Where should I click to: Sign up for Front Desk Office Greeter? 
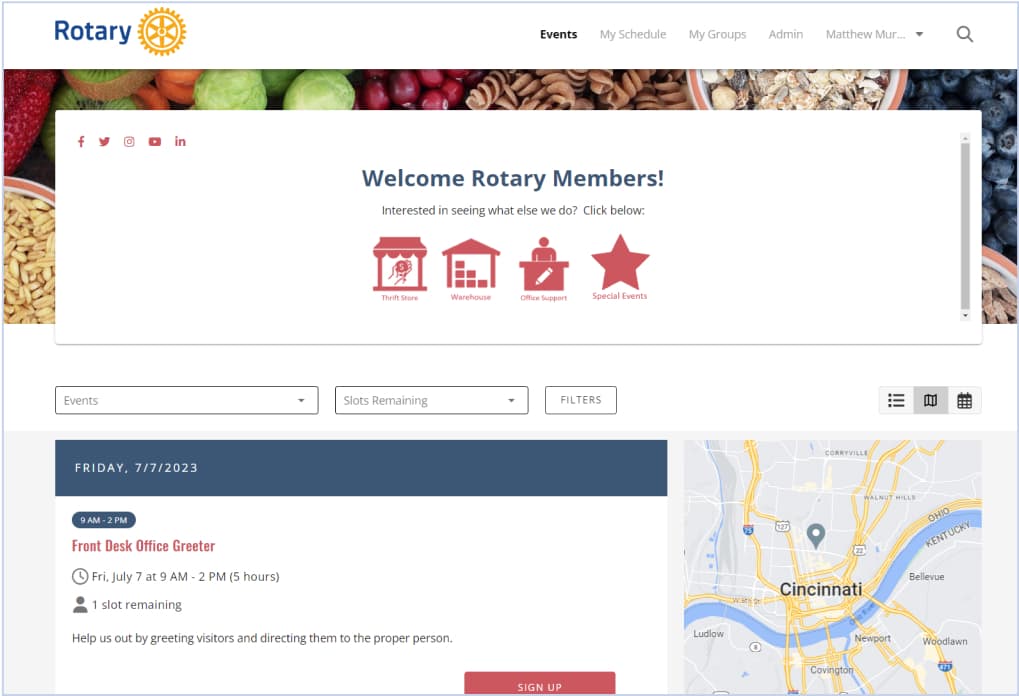click(539, 686)
